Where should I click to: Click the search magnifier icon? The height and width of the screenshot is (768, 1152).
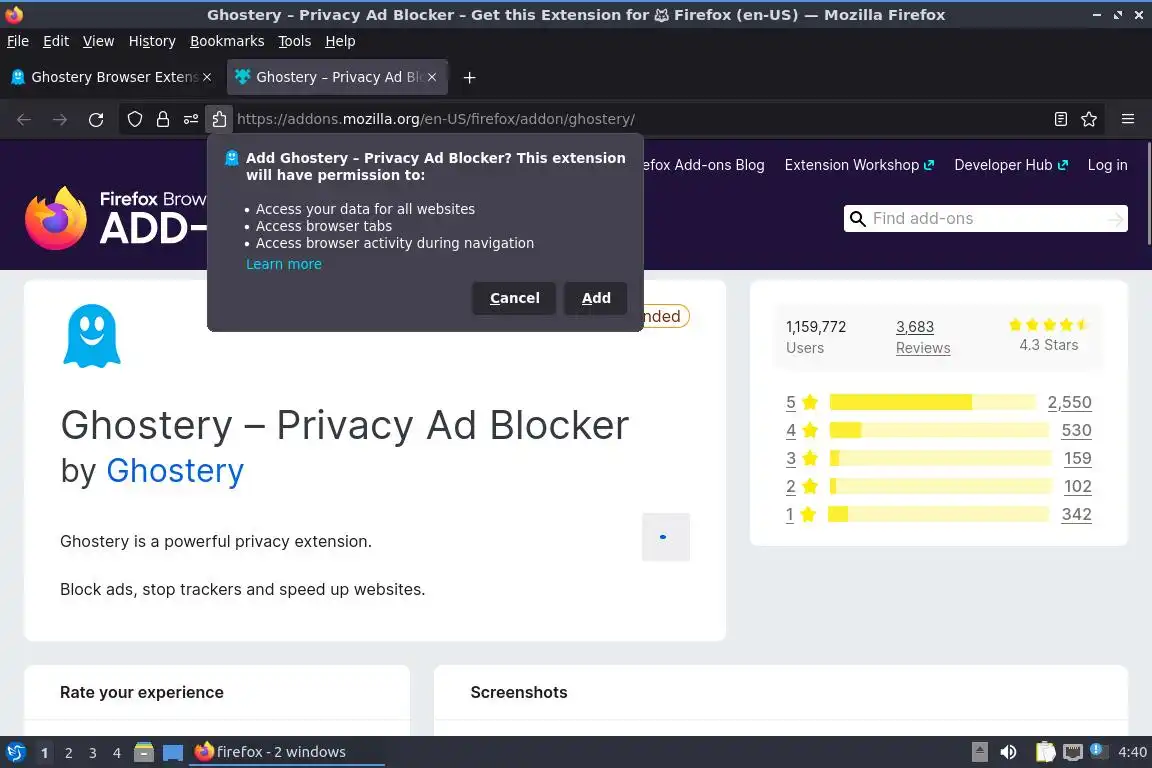point(857,219)
